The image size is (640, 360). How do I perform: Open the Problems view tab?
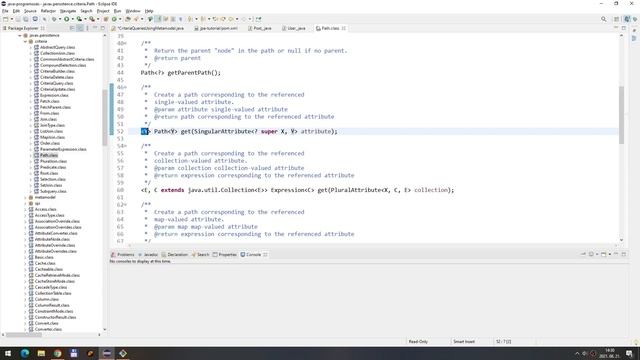(x=122, y=254)
